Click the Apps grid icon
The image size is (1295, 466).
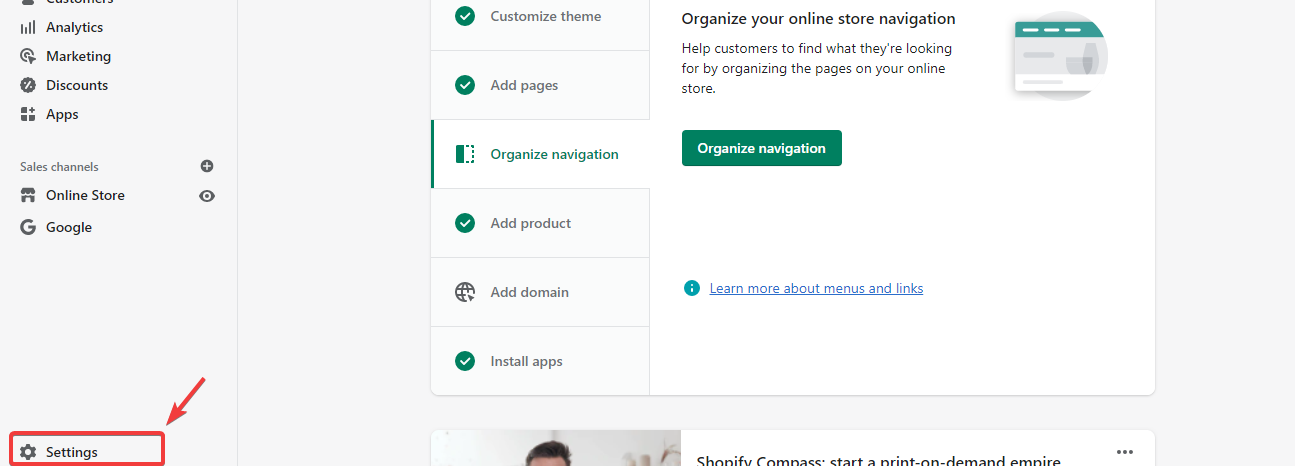28,114
